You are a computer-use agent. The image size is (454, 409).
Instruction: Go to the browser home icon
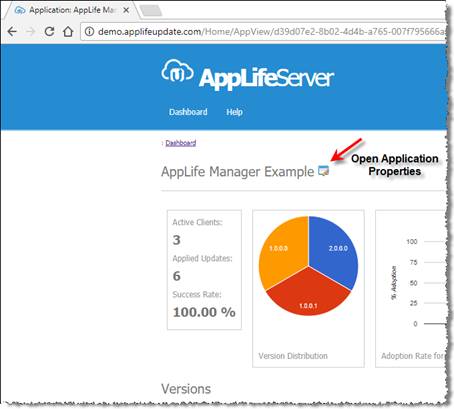coord(68,32)
